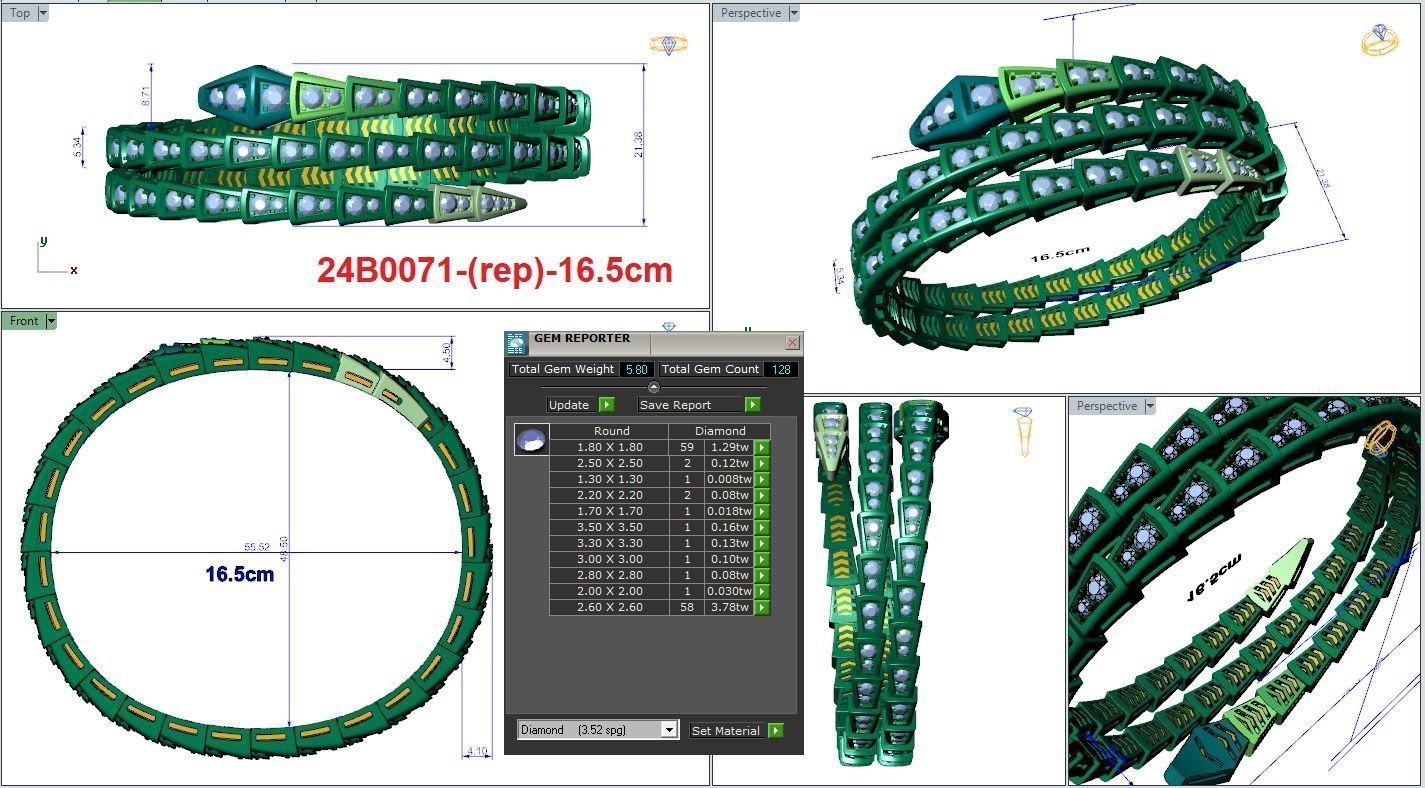This screenshot has width=1425, height=788.
Task: Click the green arrow on the 2.50 X 2.50 row
Action: click(x=762, y=463)
